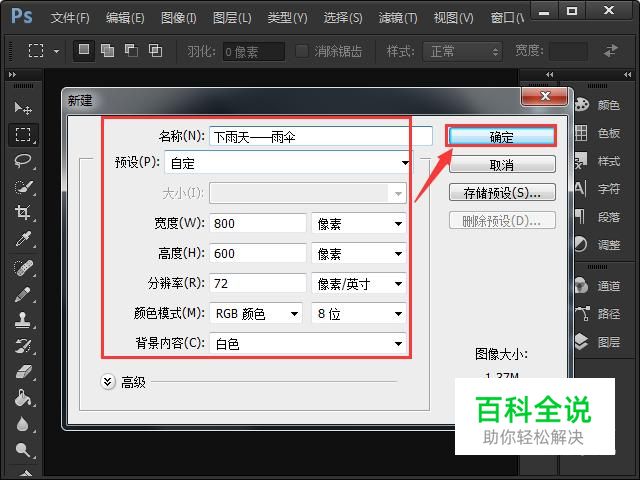Open the Paragraph (段落) panel
The image size is (640, 480).
(598, 217)
